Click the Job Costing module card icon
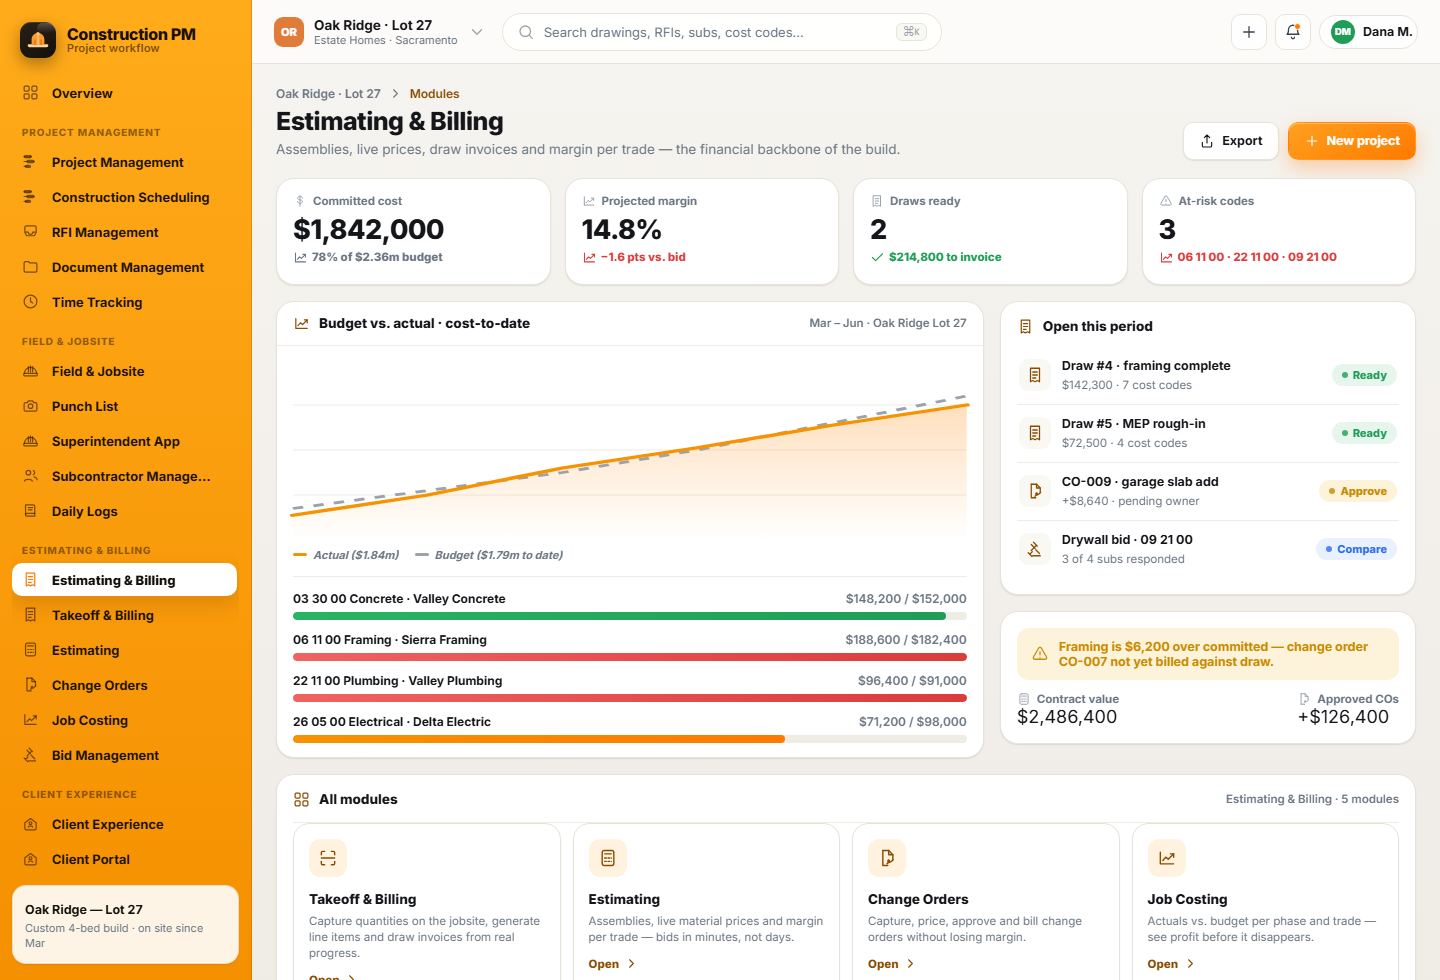1440x980 pixels. (1167, 858)
